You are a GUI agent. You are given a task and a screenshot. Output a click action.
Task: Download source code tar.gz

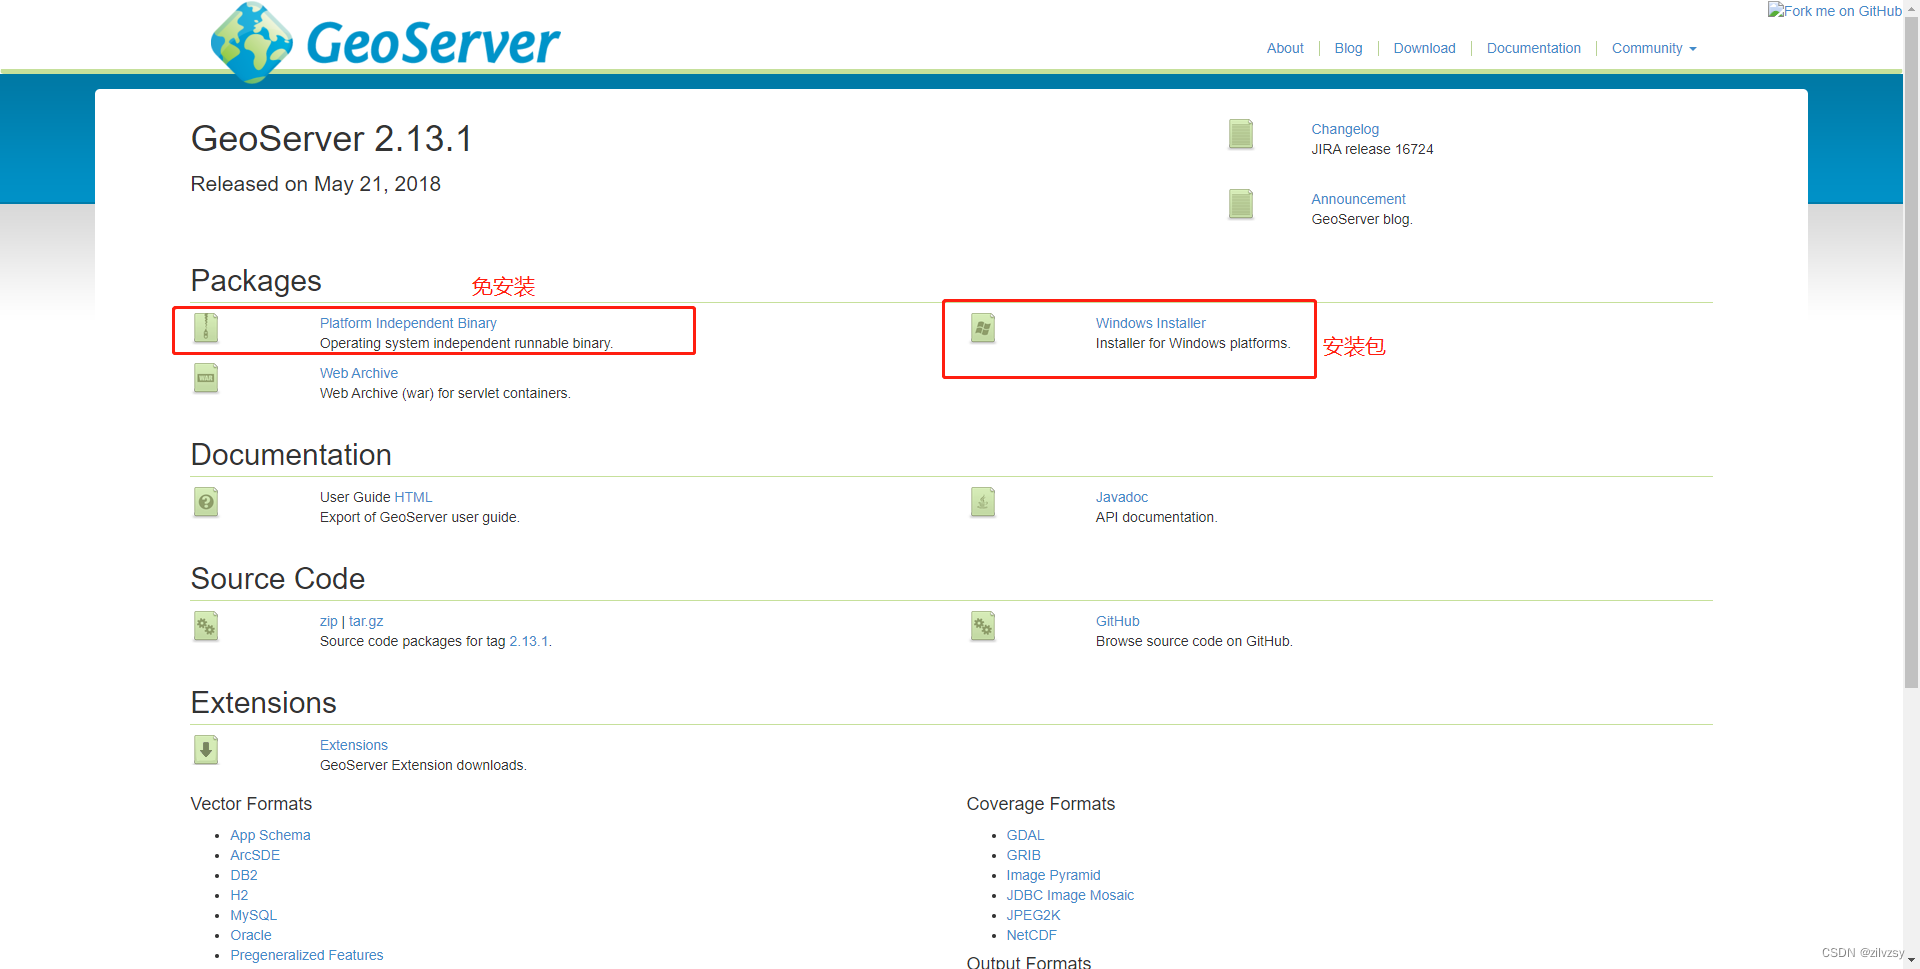click(366, 621)
